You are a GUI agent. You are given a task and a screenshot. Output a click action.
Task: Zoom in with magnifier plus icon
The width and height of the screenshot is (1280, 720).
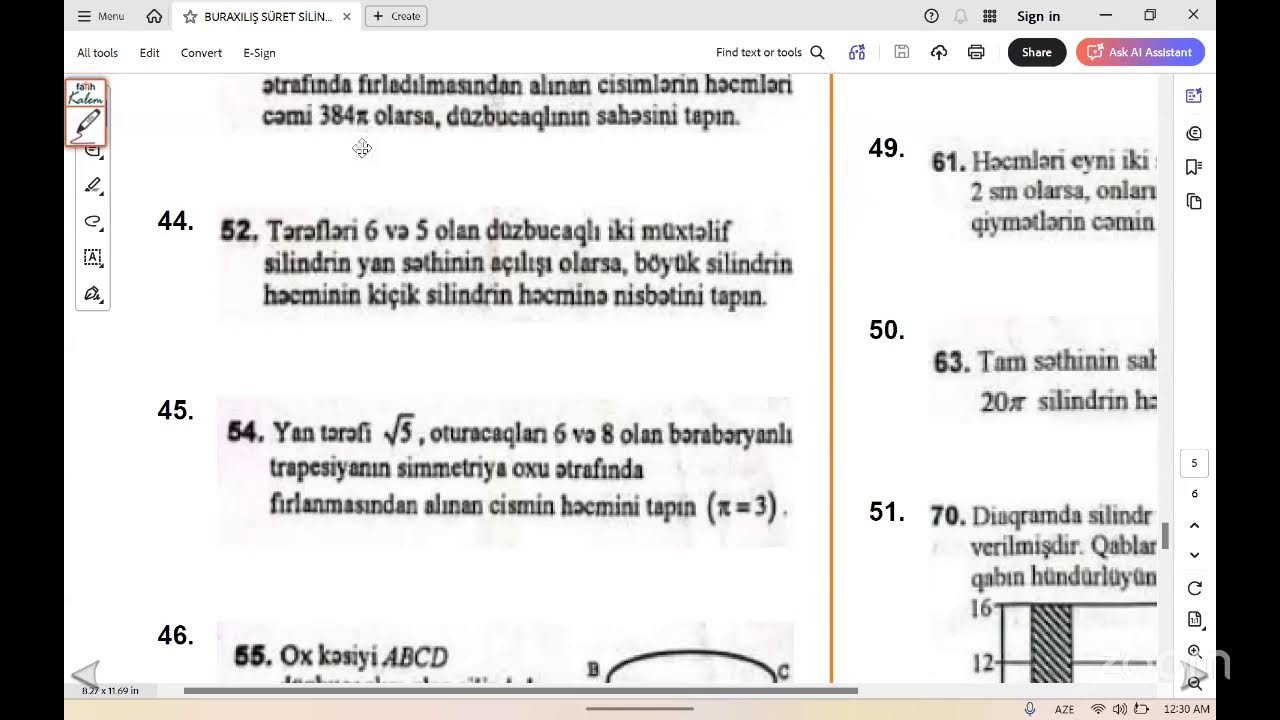1194,652
